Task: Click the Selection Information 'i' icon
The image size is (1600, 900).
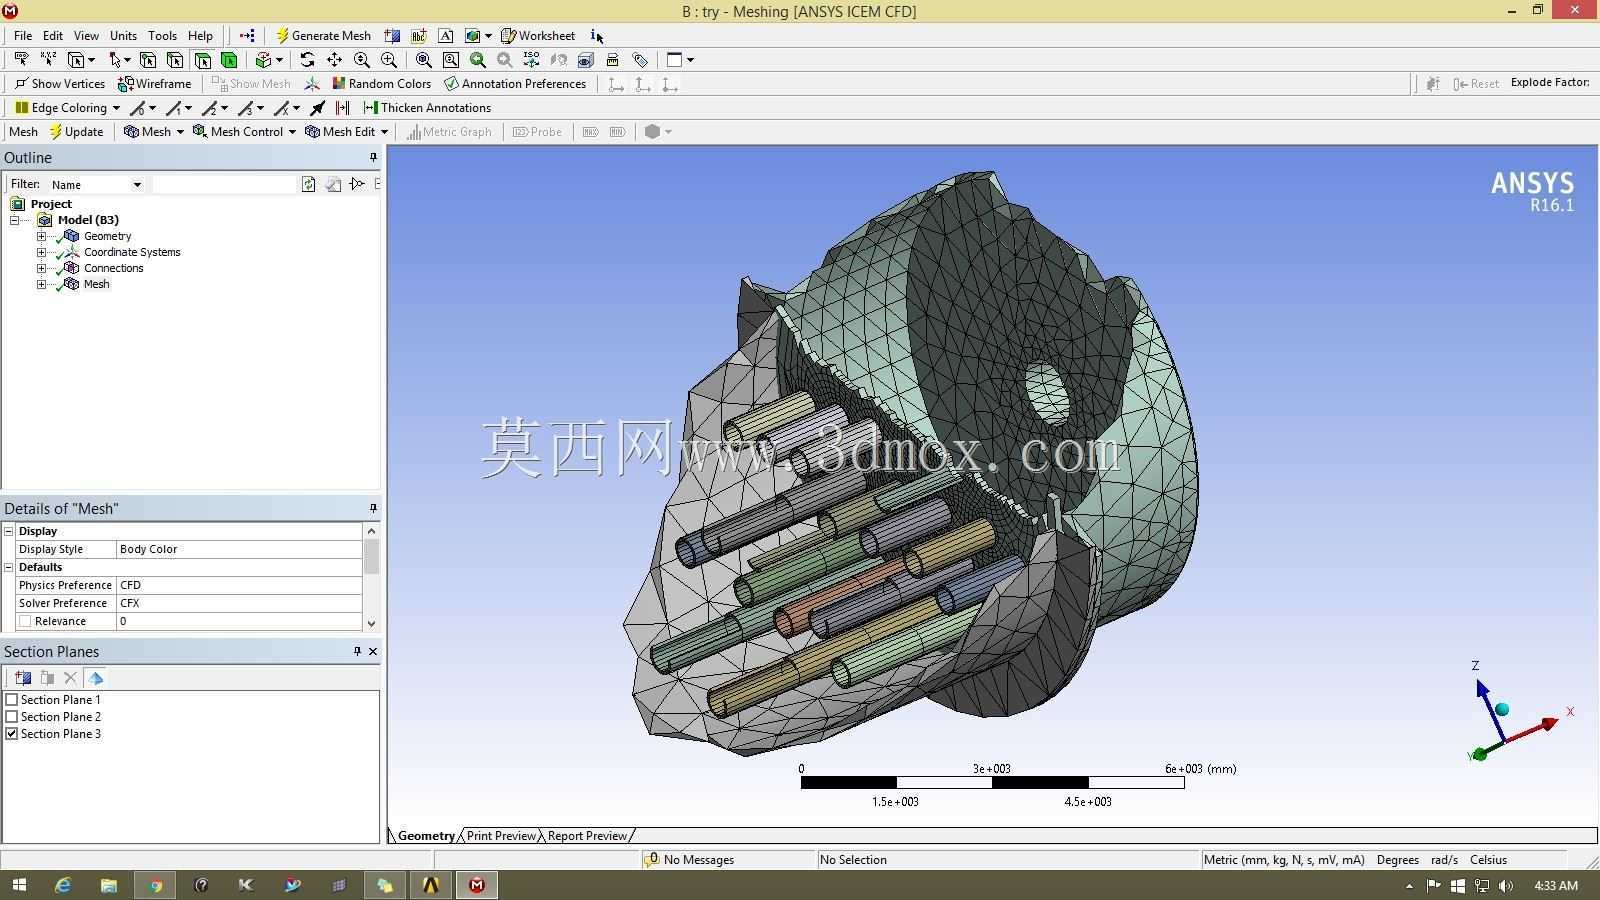Action: pos(596,35)
